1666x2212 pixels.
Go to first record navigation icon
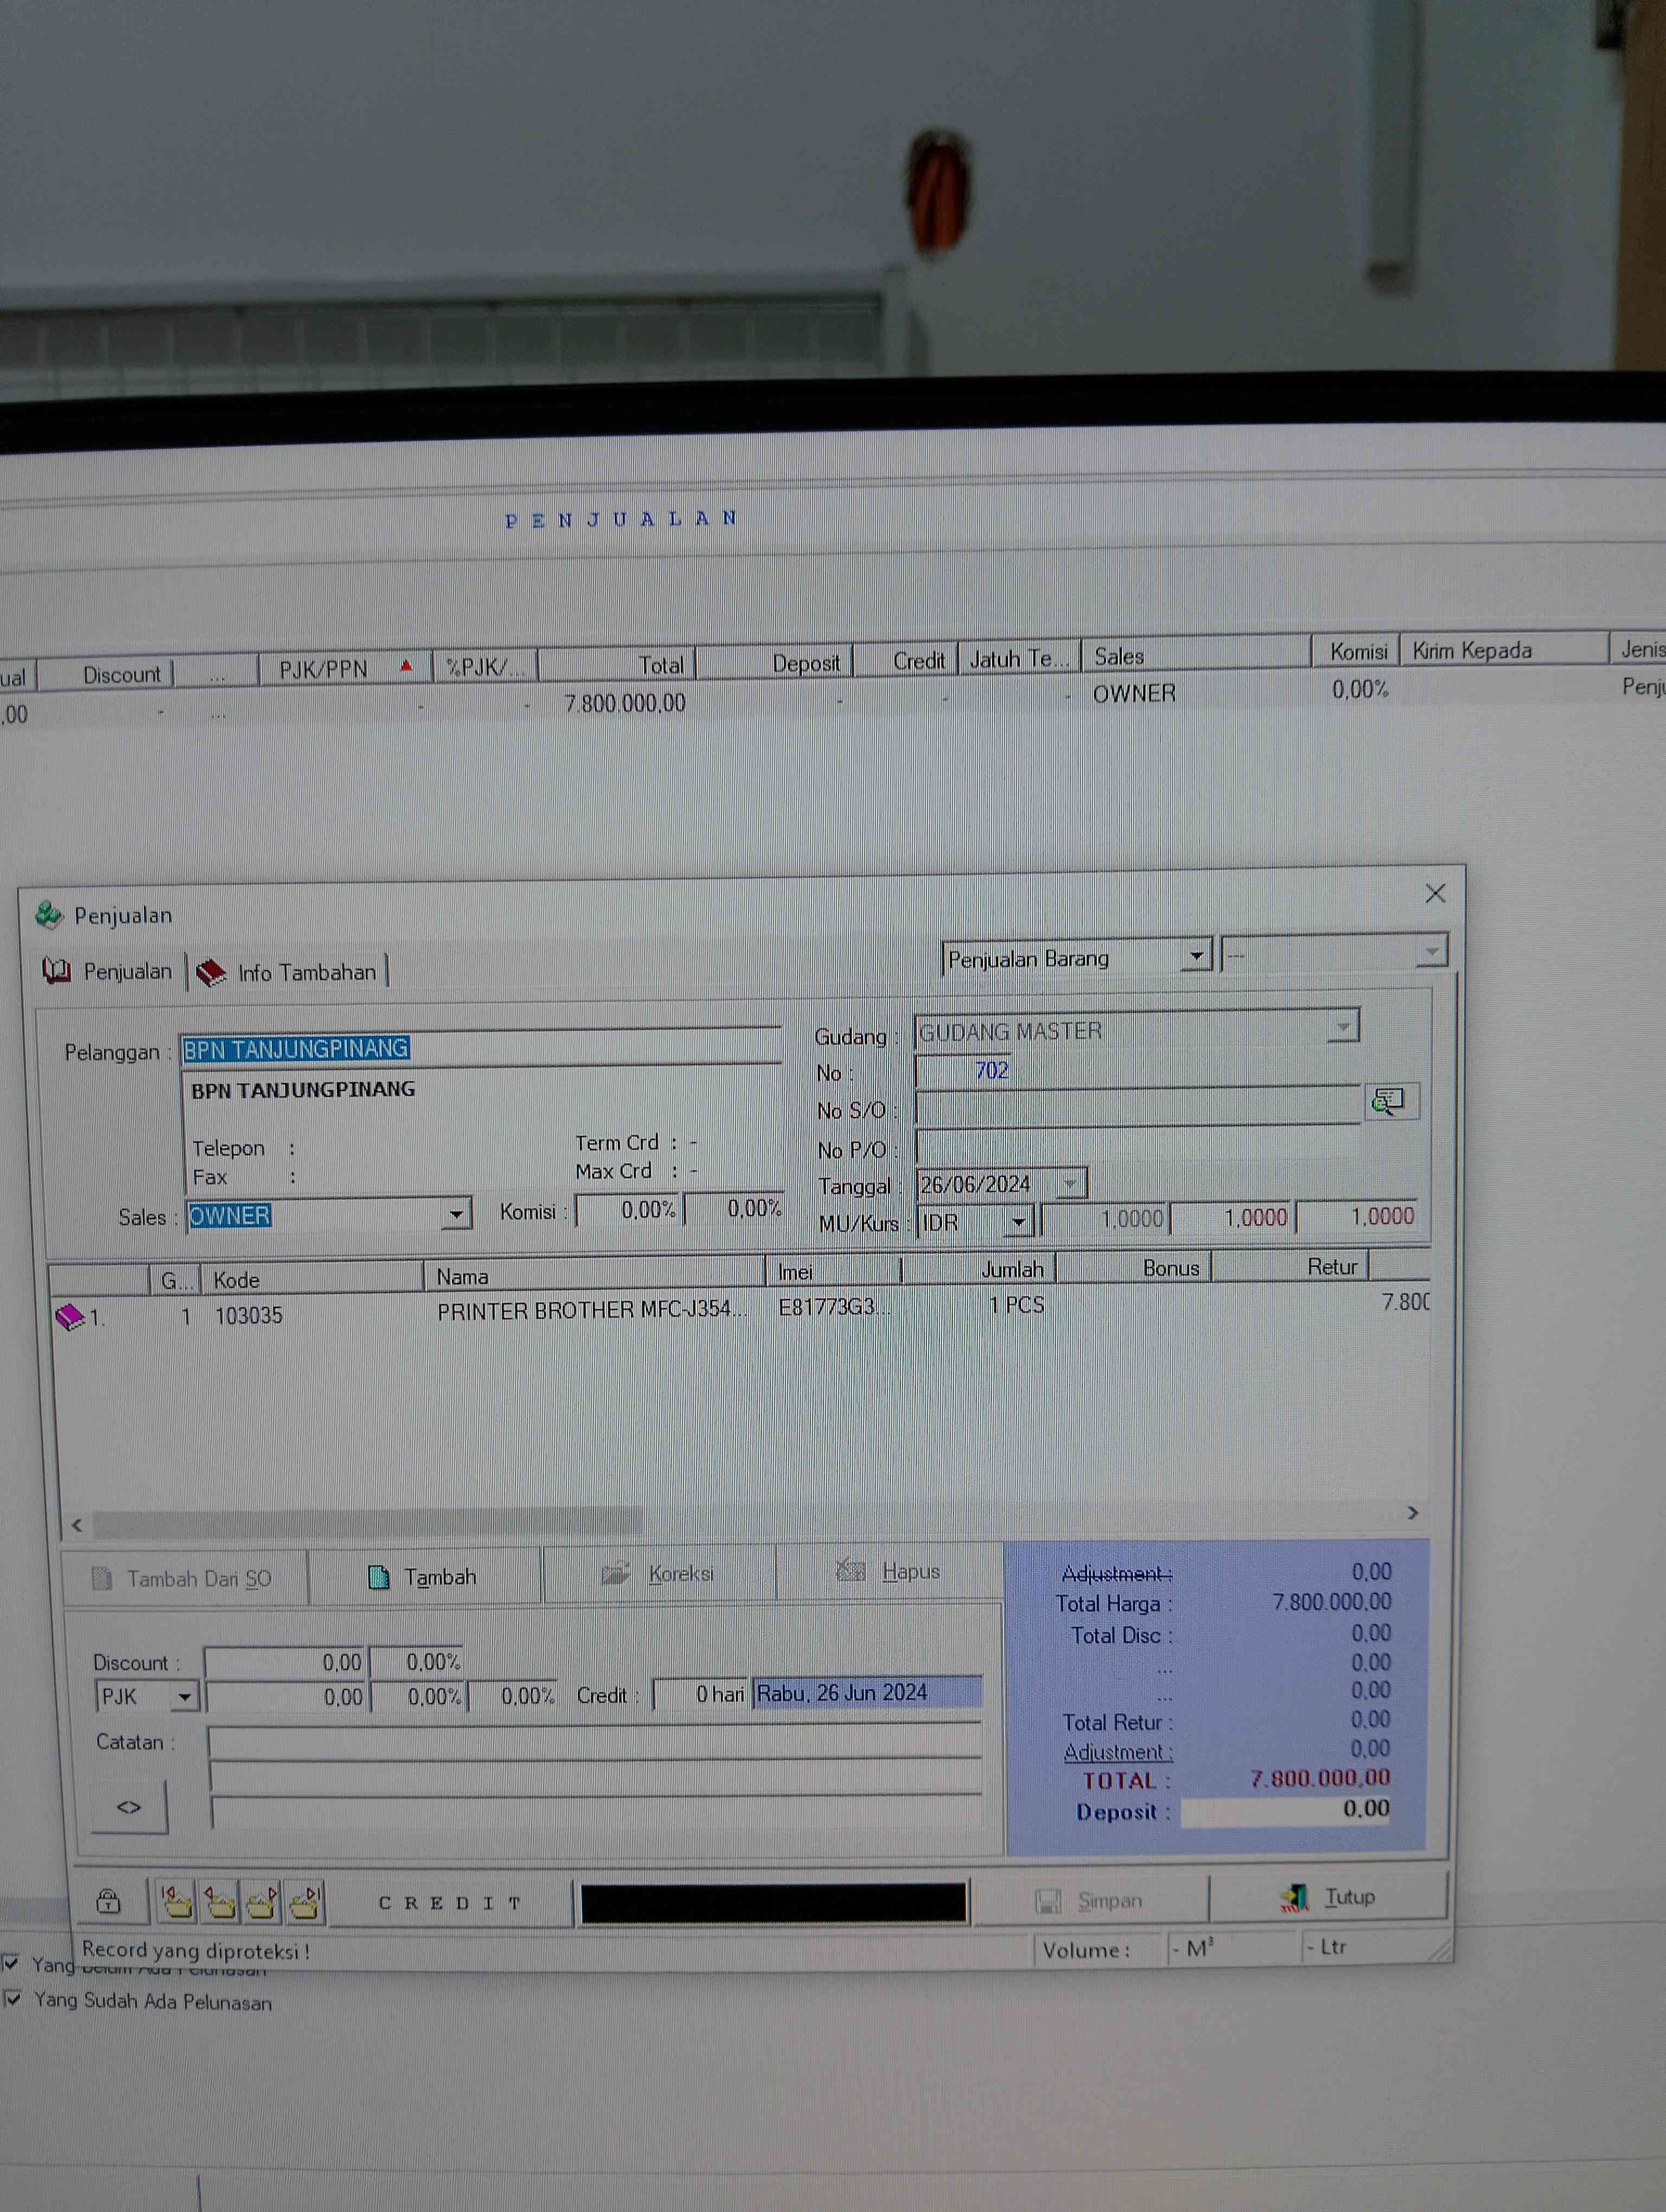coord(177,1902)
